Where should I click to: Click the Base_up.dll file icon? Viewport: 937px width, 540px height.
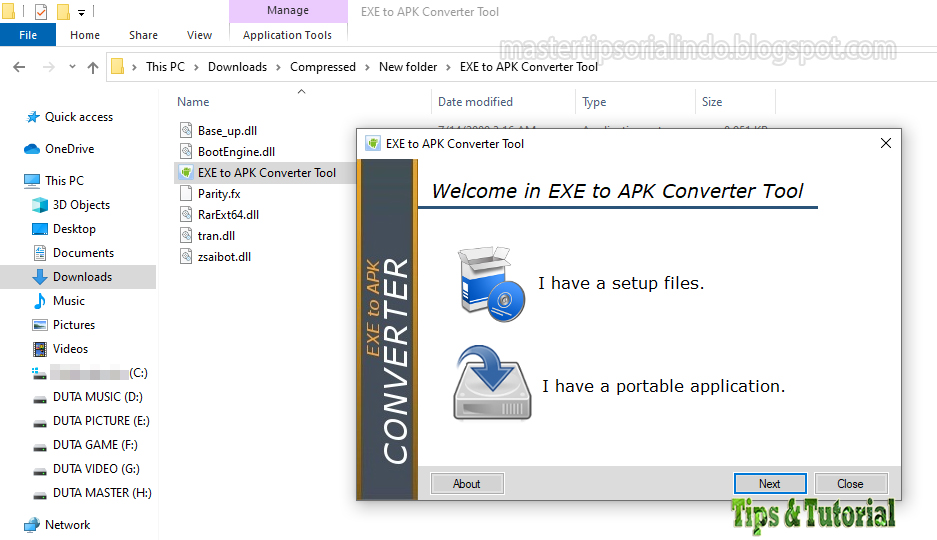coord(186,130)
